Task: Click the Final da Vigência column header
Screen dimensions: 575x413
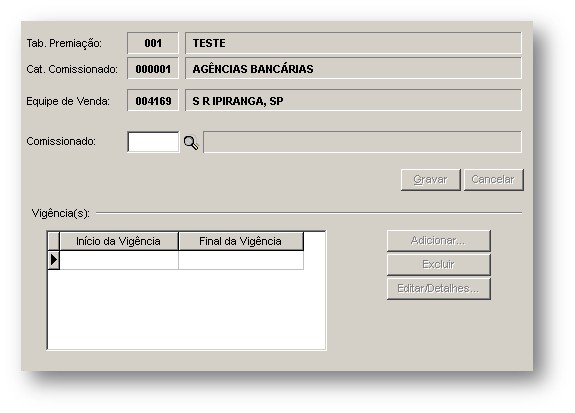Action: (x=241, y=241)
